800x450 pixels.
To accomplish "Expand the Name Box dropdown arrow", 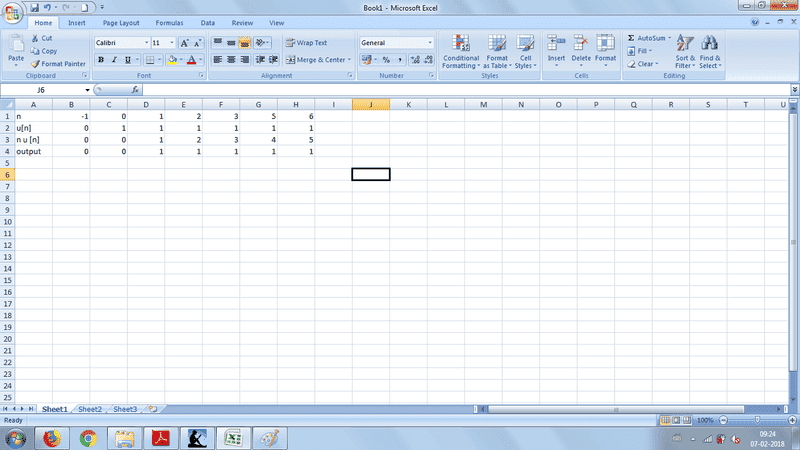I will [x=88, y=90].
